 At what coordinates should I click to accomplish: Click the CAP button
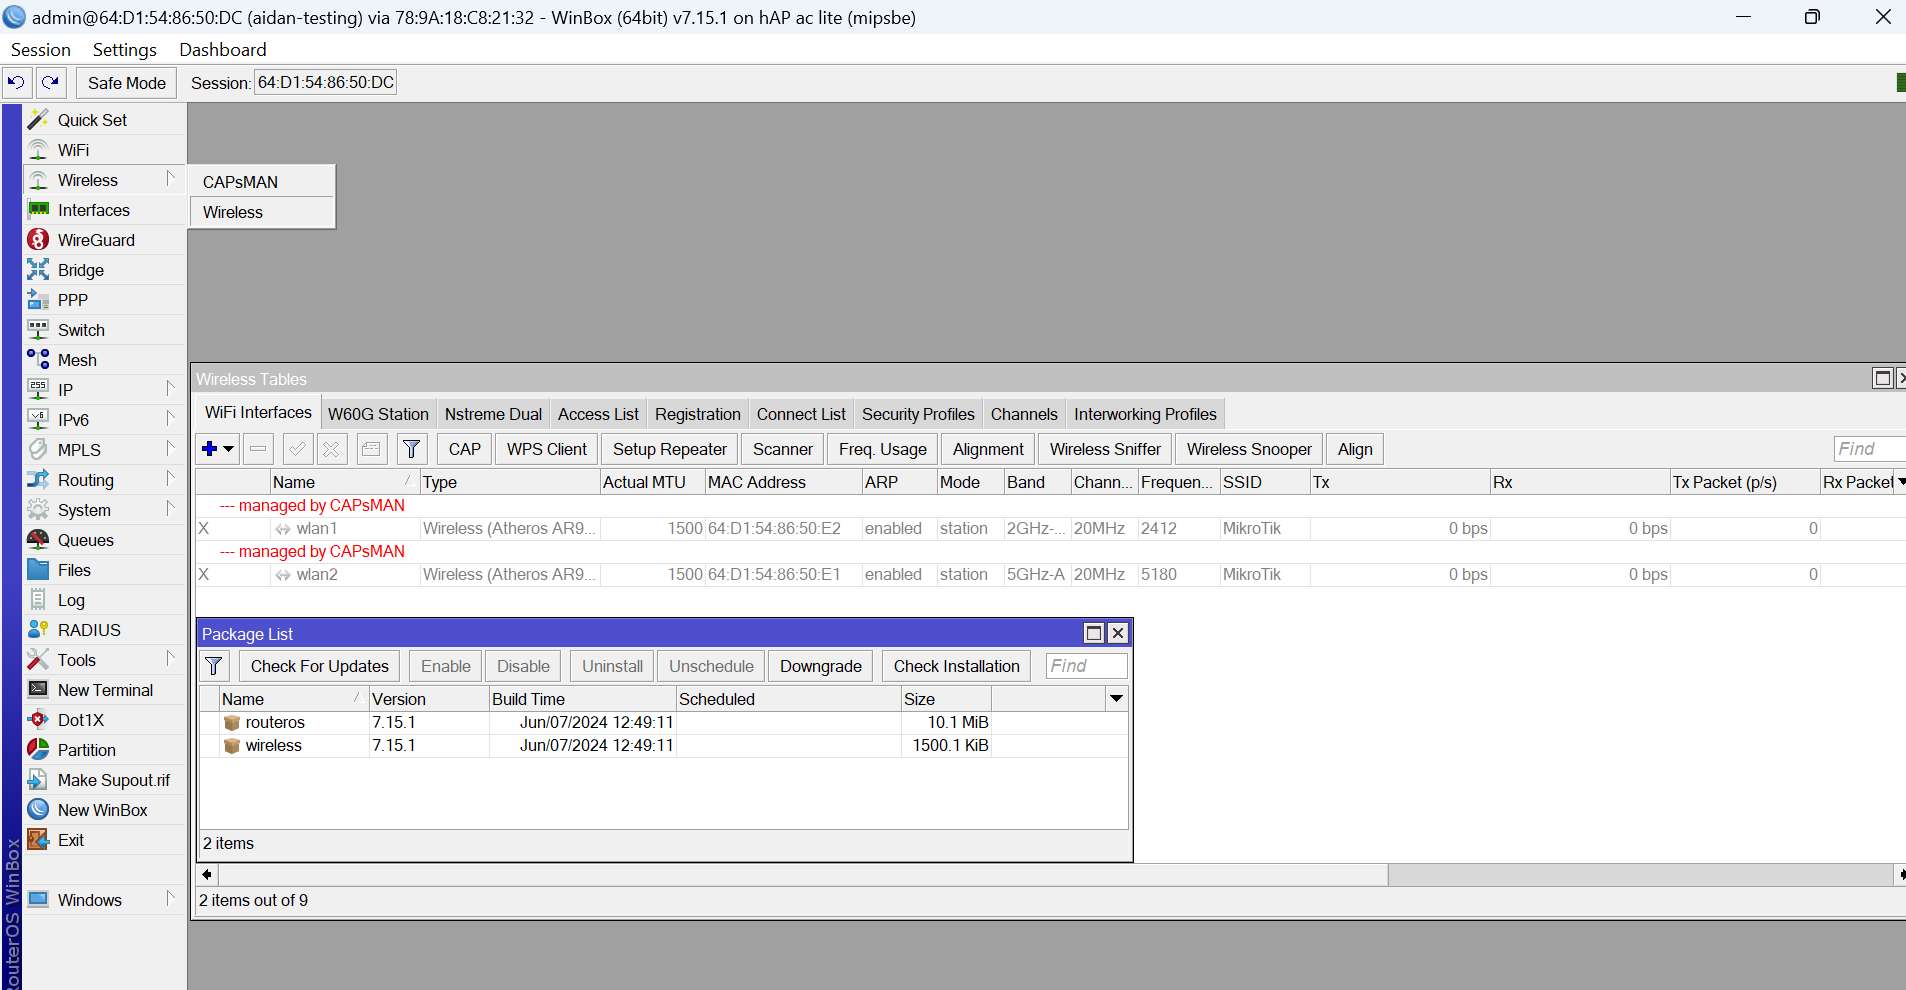pyautogui.click(x=465, y=449)
